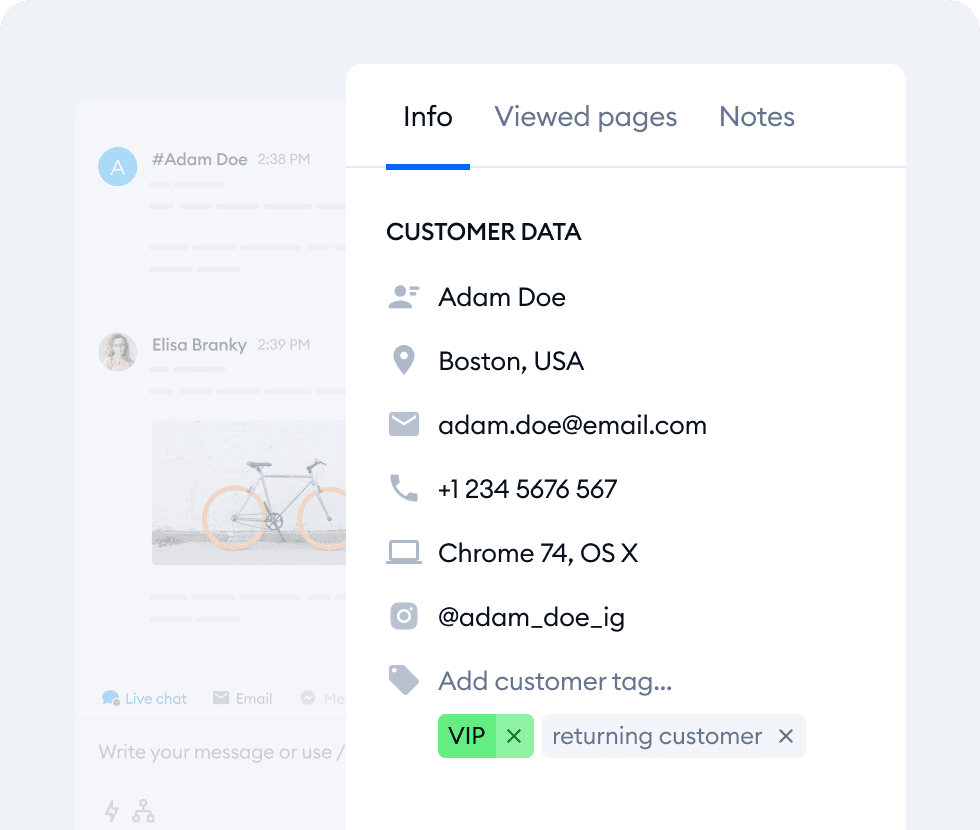Click the Chrome 74, OS X text
980x830 pixels.
pos(538,553)
